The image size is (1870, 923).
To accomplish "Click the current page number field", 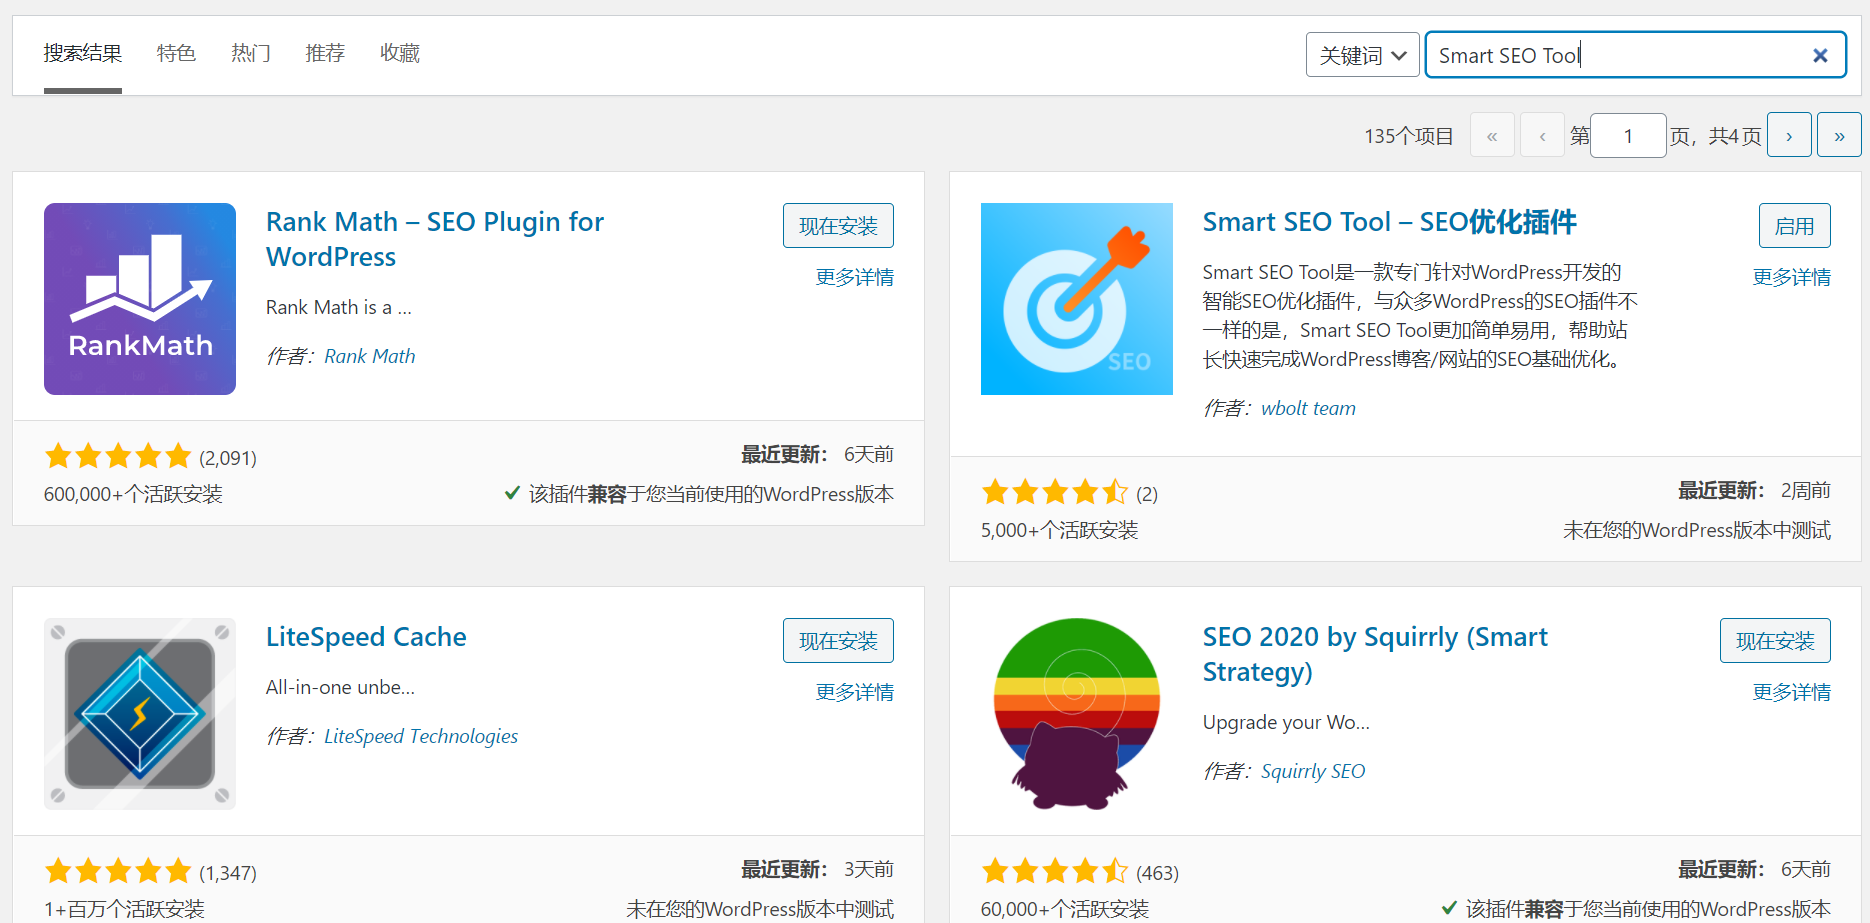I will pos(1627,136).
